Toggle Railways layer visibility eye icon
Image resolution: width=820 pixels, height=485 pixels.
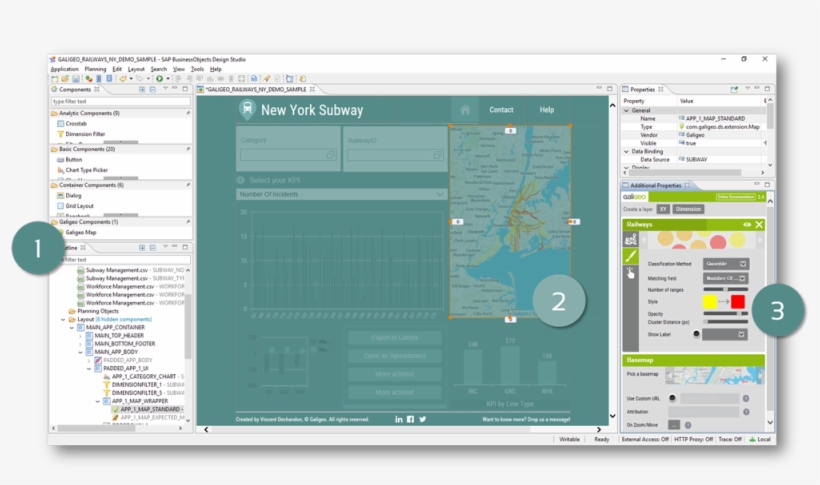[747, 224]
